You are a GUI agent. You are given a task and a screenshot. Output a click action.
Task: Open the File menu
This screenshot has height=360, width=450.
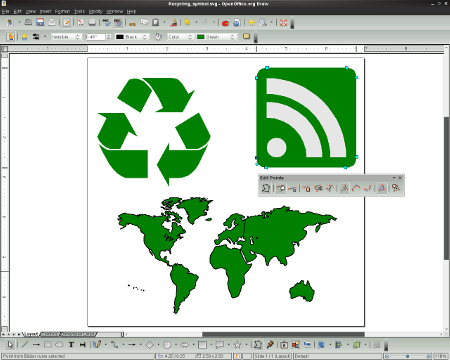click(6, 11)
